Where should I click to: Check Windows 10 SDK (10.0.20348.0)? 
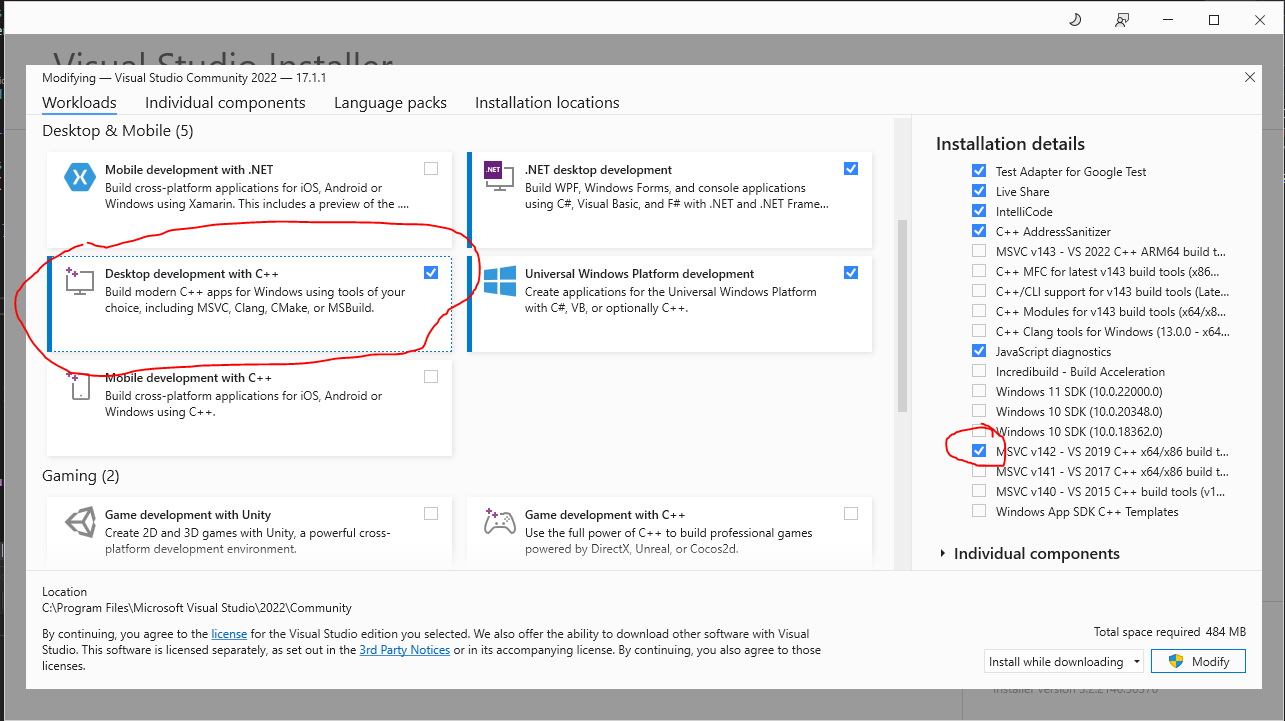[979, 412]
